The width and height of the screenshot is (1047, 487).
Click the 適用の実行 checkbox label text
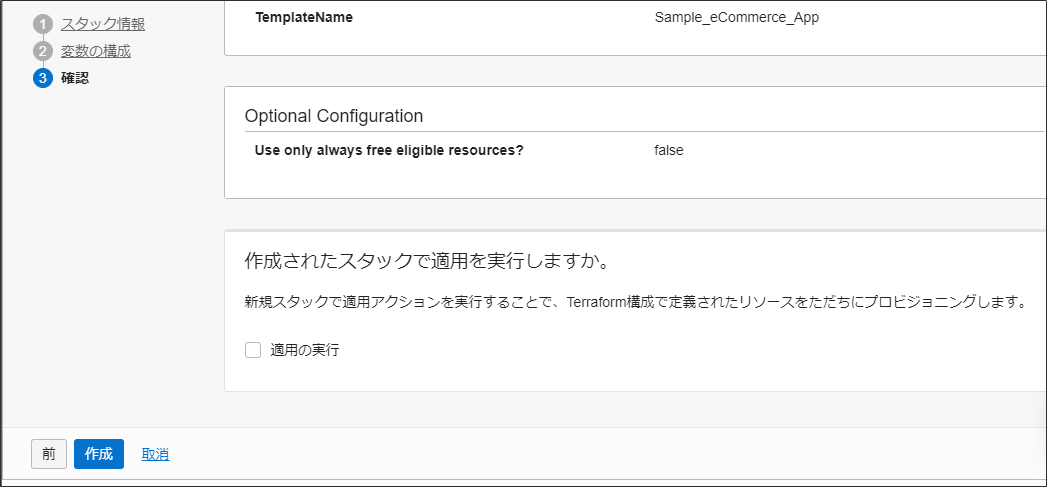tap(305, 350)
